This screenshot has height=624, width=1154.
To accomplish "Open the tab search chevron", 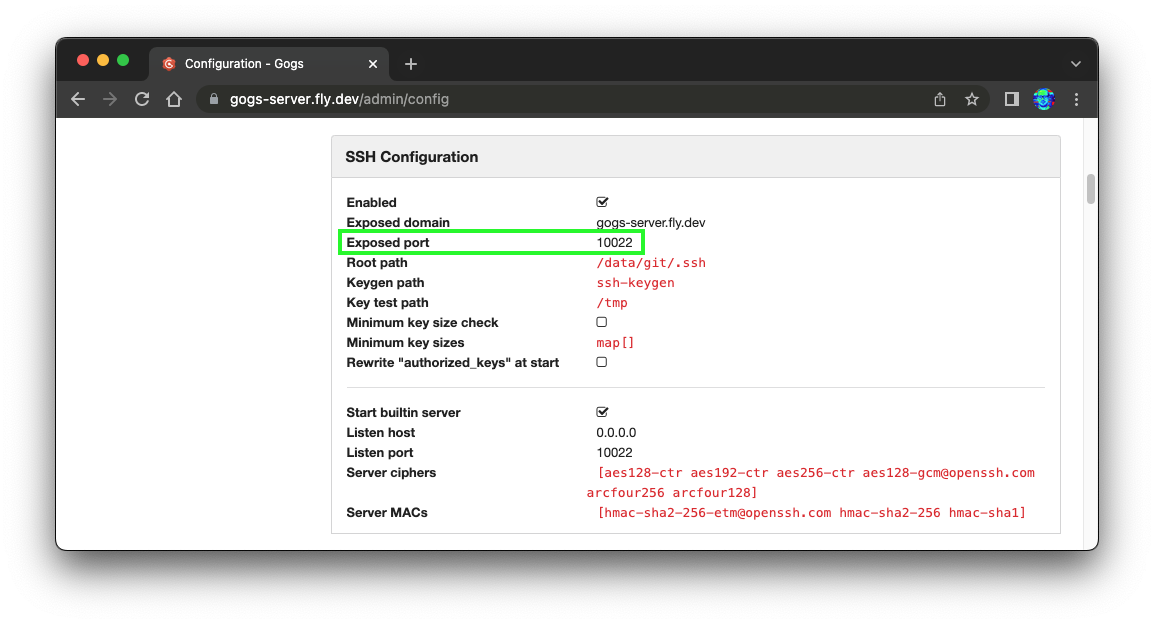I will pos(1076,62).
